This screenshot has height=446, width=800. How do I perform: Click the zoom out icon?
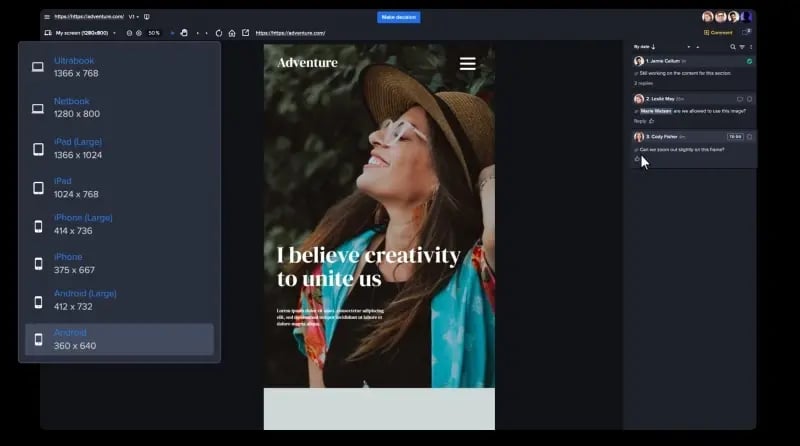point(129,33)
